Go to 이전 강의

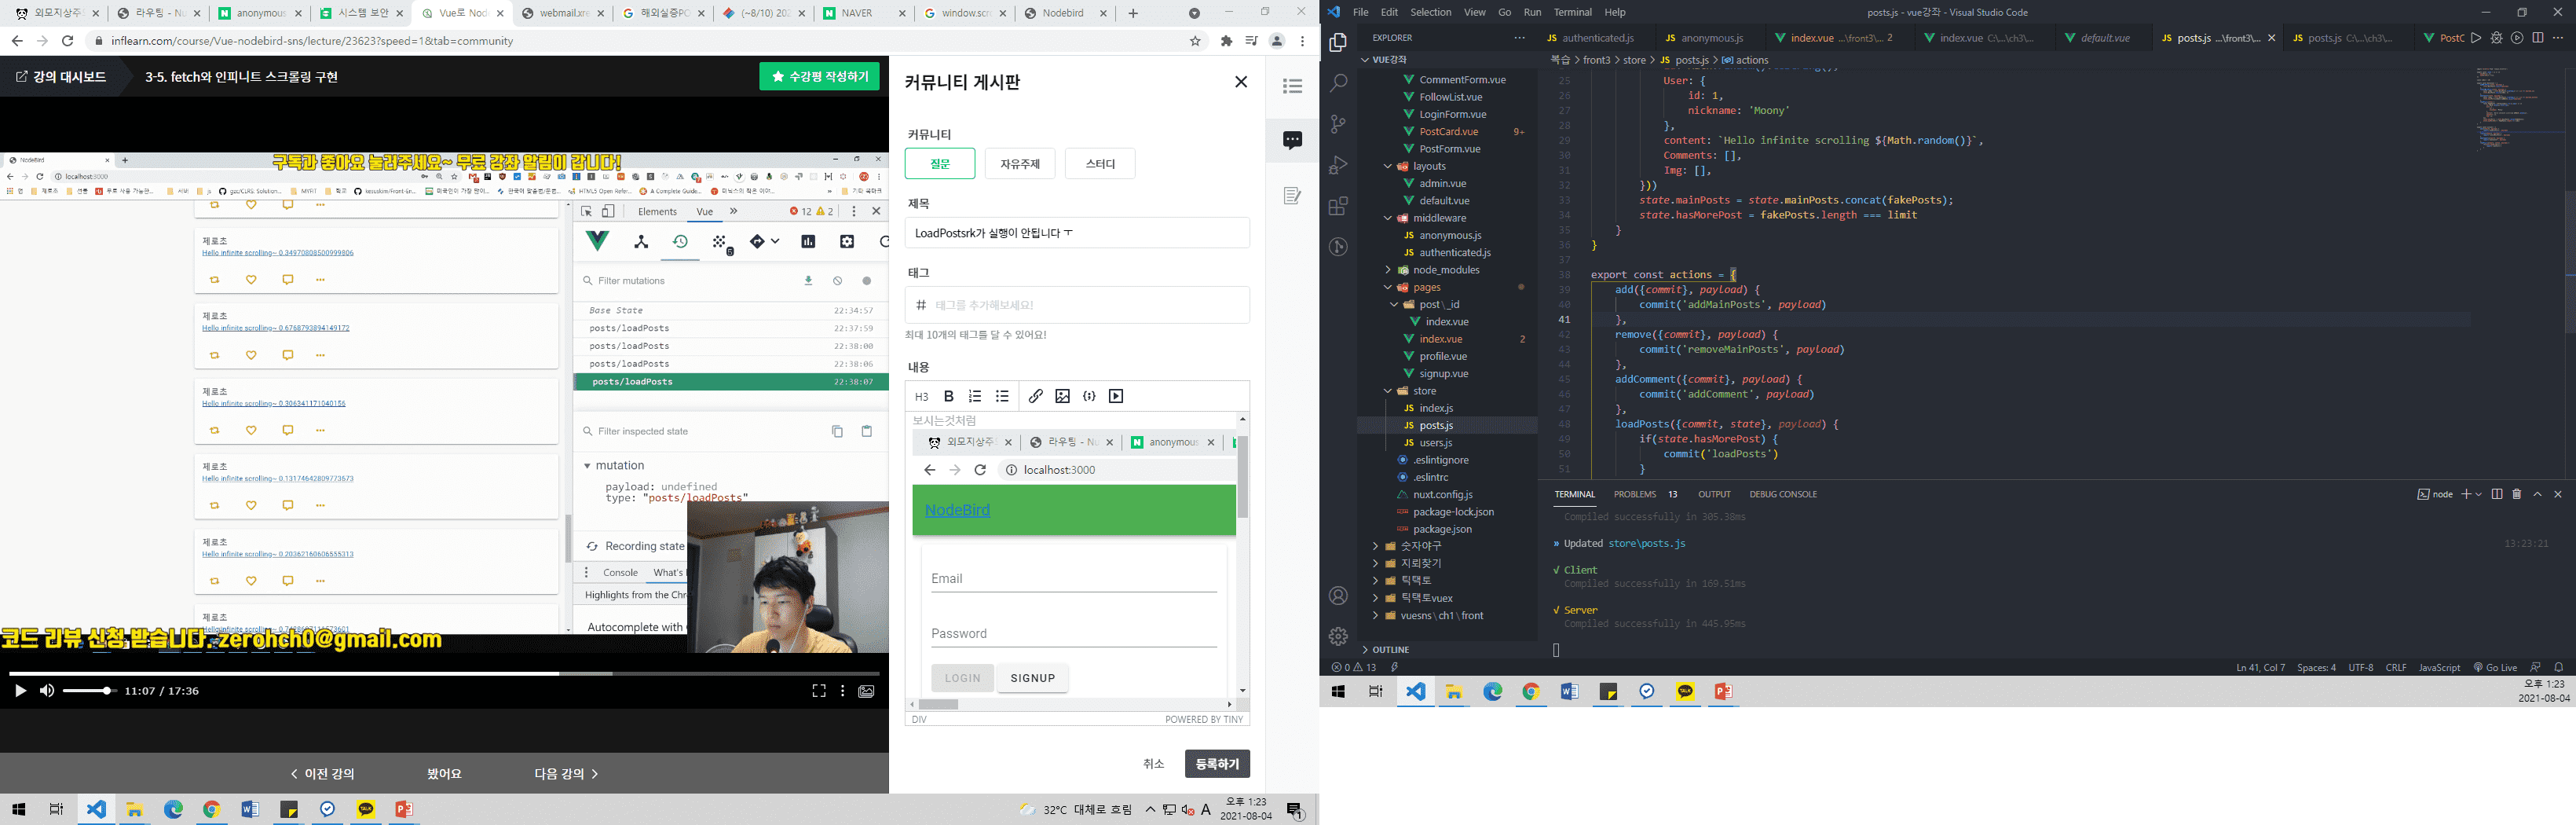(322, 774)
